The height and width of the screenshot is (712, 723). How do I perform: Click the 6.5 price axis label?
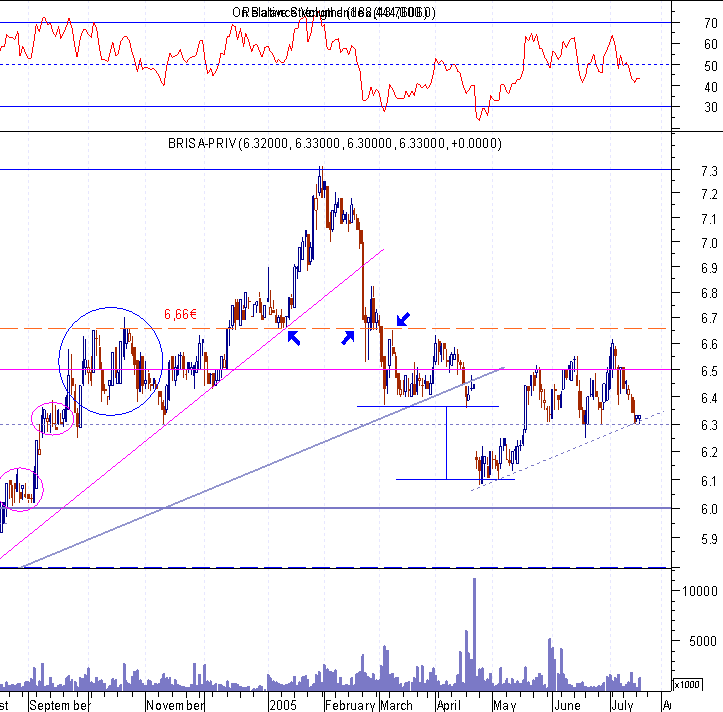tap(710, 371)
